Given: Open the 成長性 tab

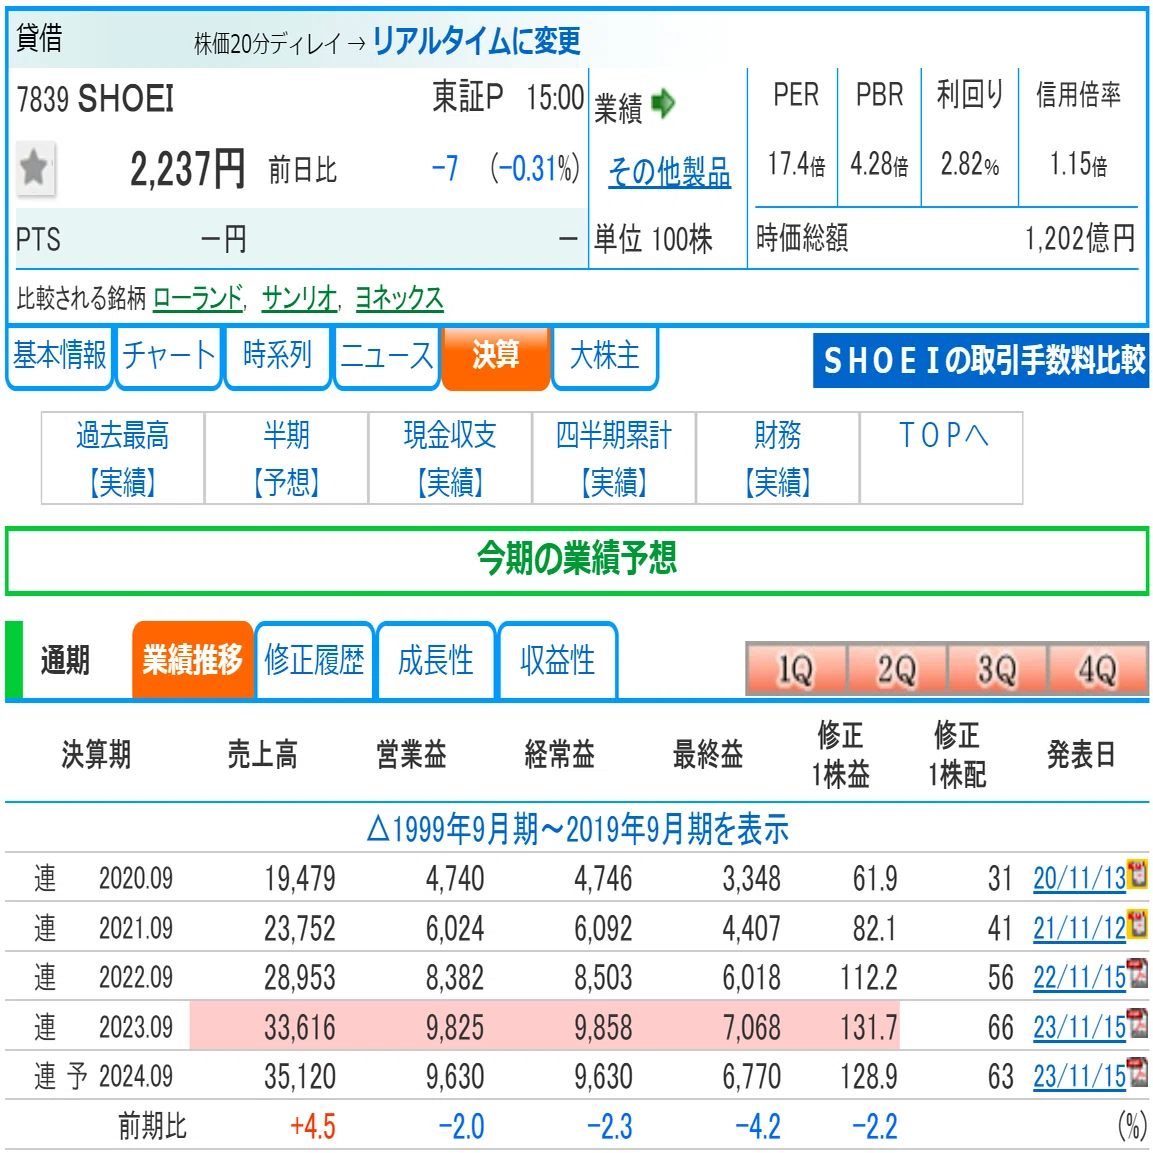Looking at the screenshot, I should [x=436, y=660].
